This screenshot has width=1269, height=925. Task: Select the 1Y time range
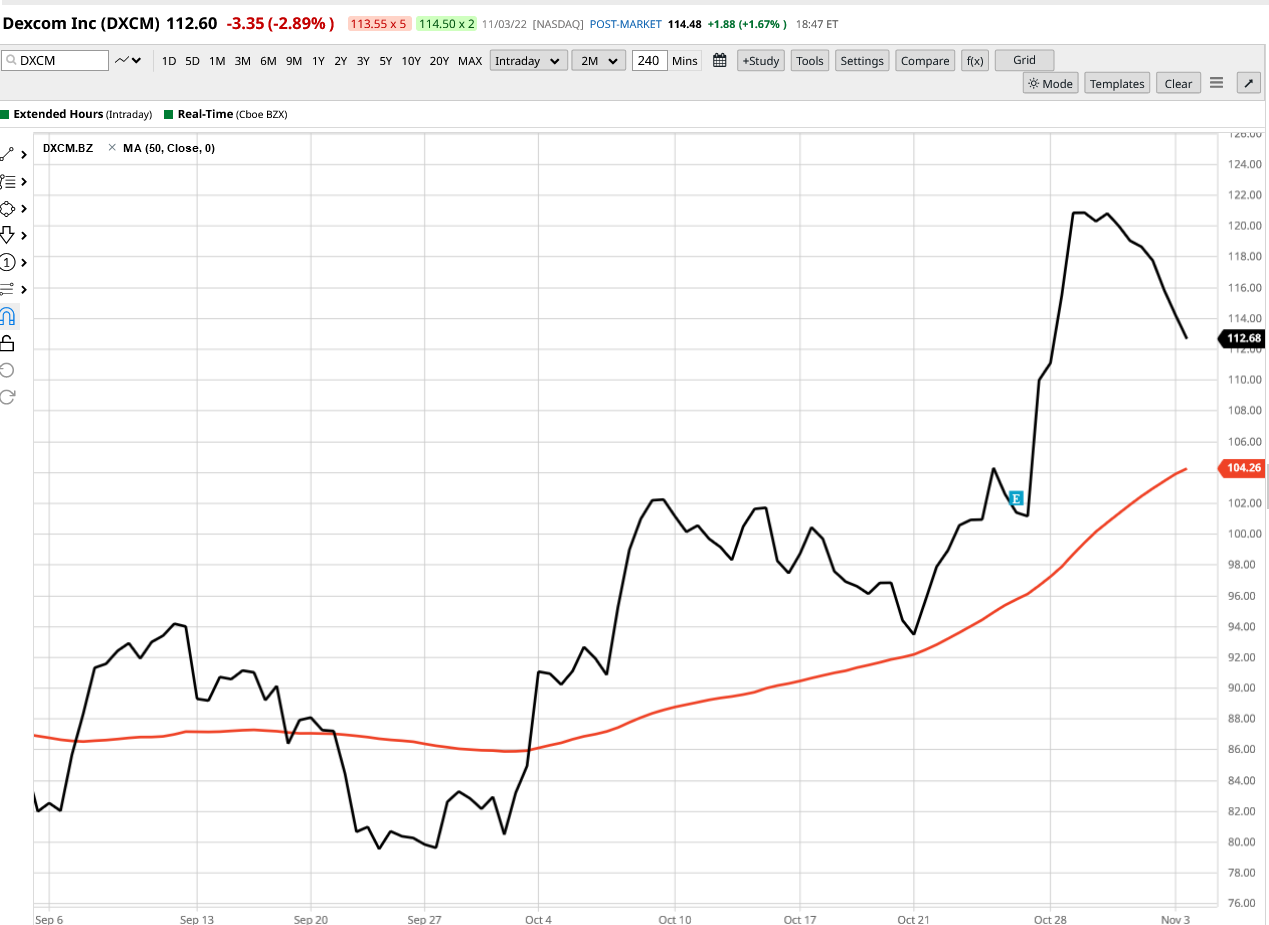318,61
